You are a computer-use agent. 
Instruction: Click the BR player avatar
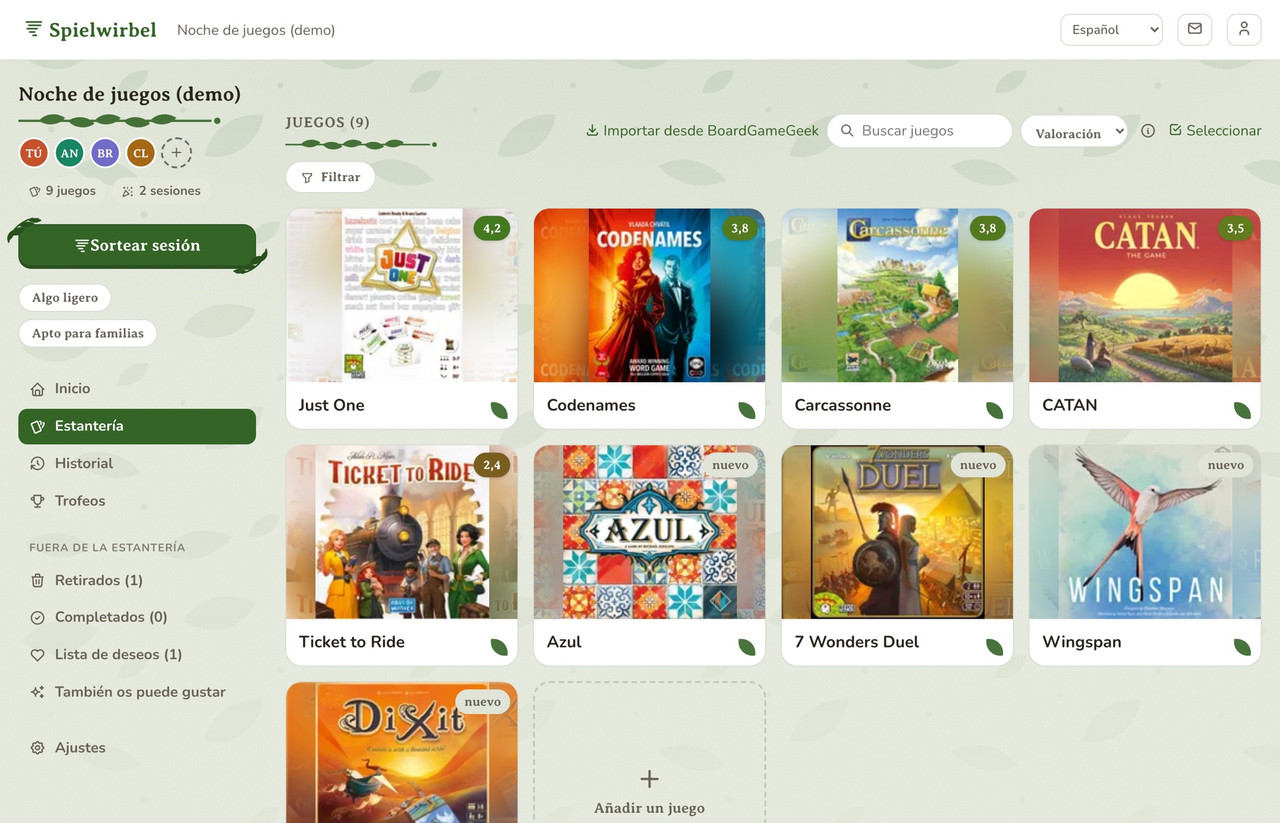tap(105, 153)
